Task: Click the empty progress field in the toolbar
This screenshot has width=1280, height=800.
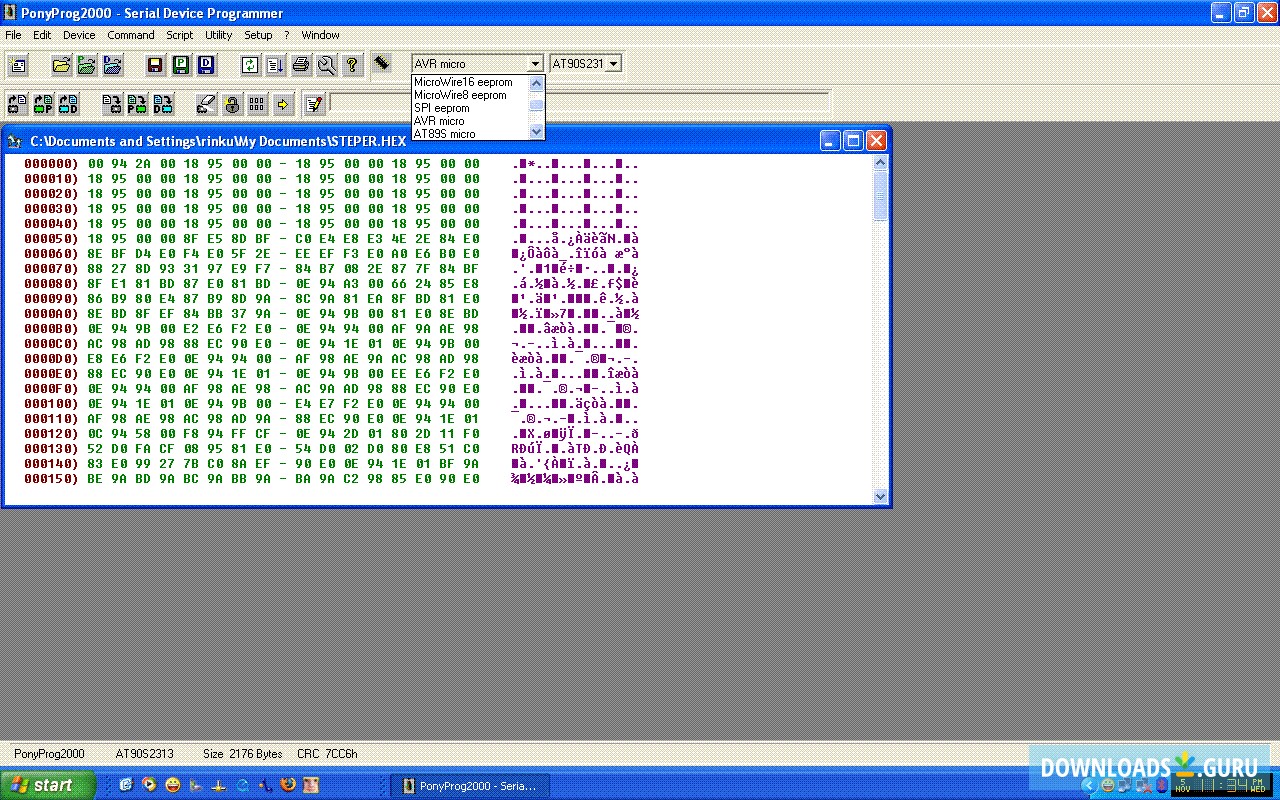Action: pos(580,102)
